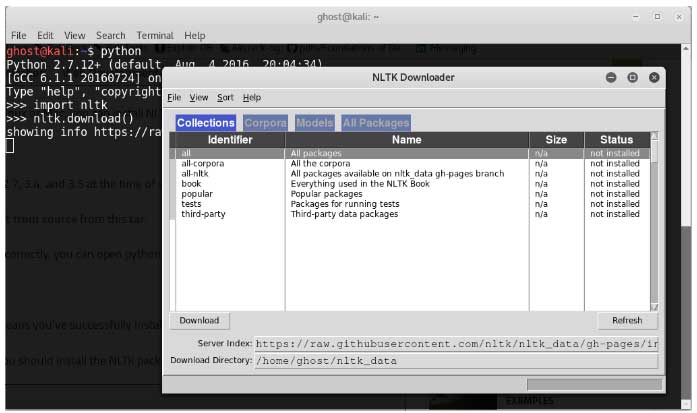Select the book collection row

pos(190,184)
